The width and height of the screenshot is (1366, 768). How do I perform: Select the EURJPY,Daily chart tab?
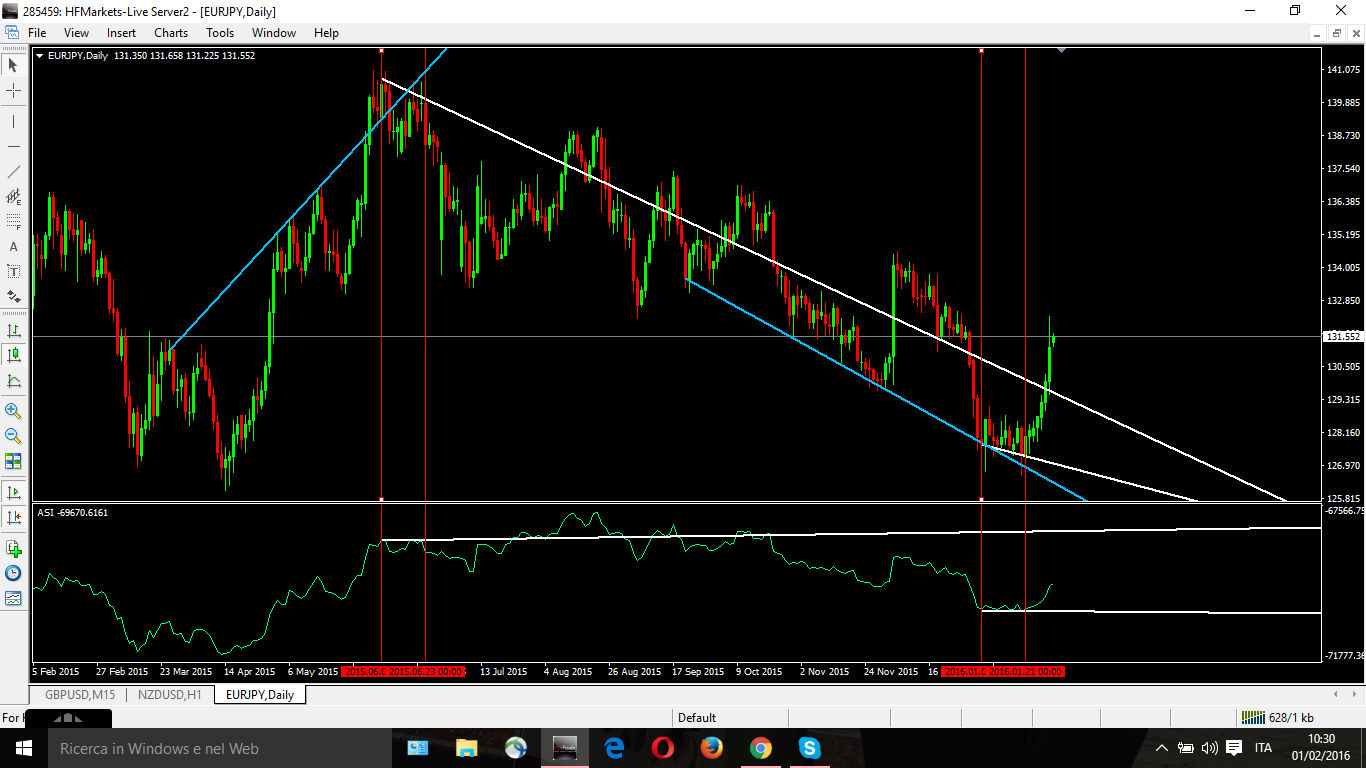tap(260, 694)
